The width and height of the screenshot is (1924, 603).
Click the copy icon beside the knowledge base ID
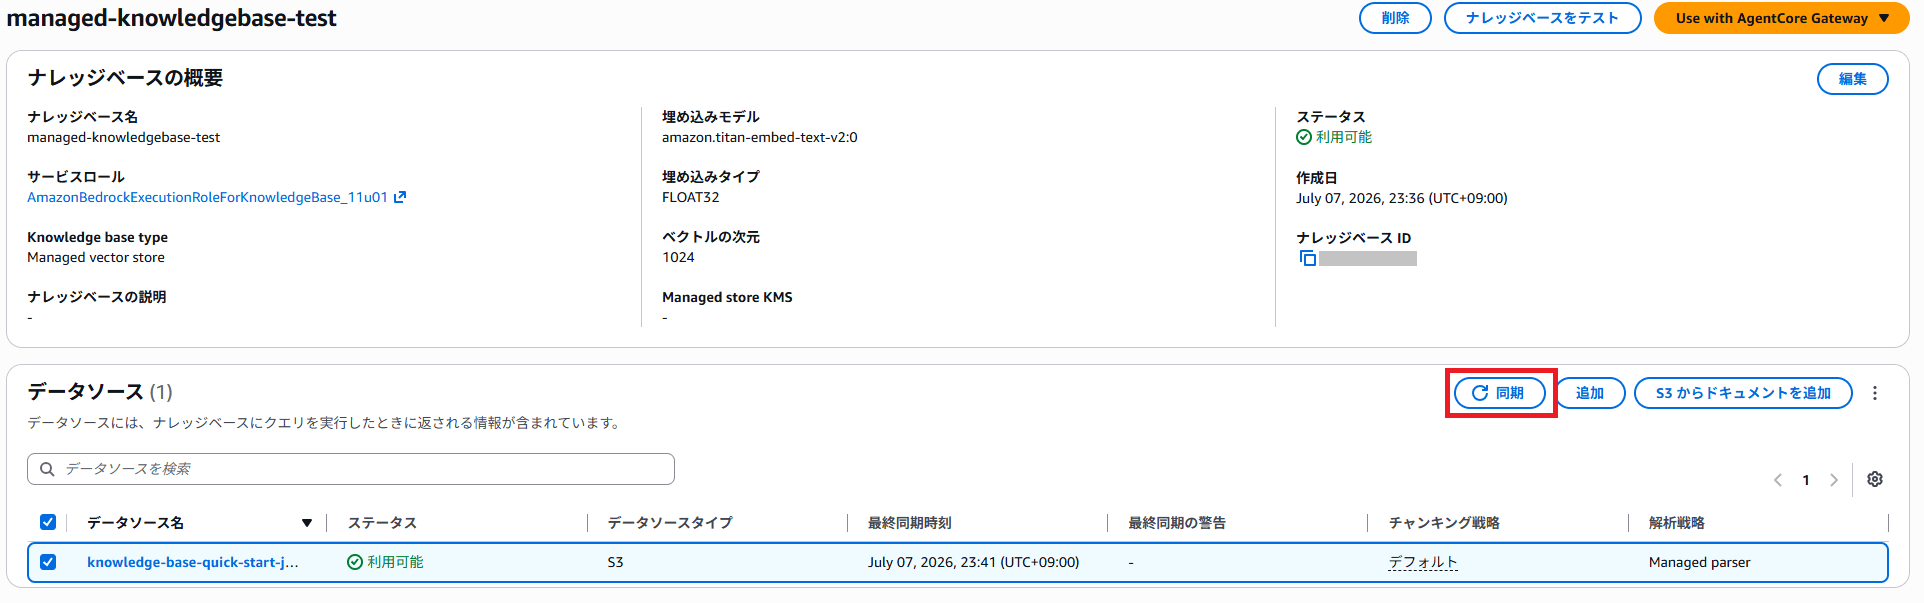pyautogui.click(x=1307, y=258)
